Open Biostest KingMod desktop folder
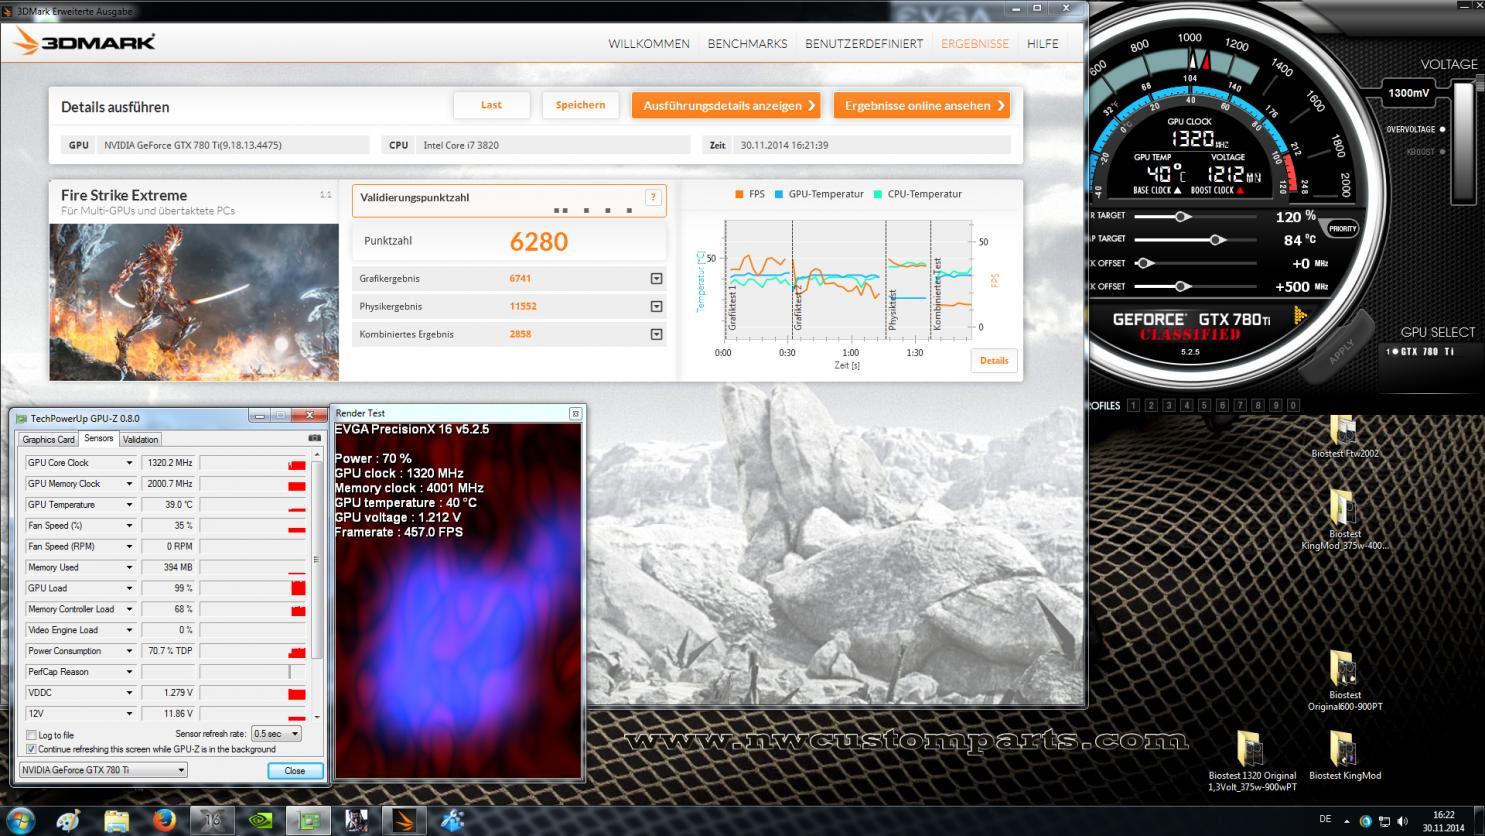The width and height of the screenshot is (1485, 836). [x=1344, y=756]
